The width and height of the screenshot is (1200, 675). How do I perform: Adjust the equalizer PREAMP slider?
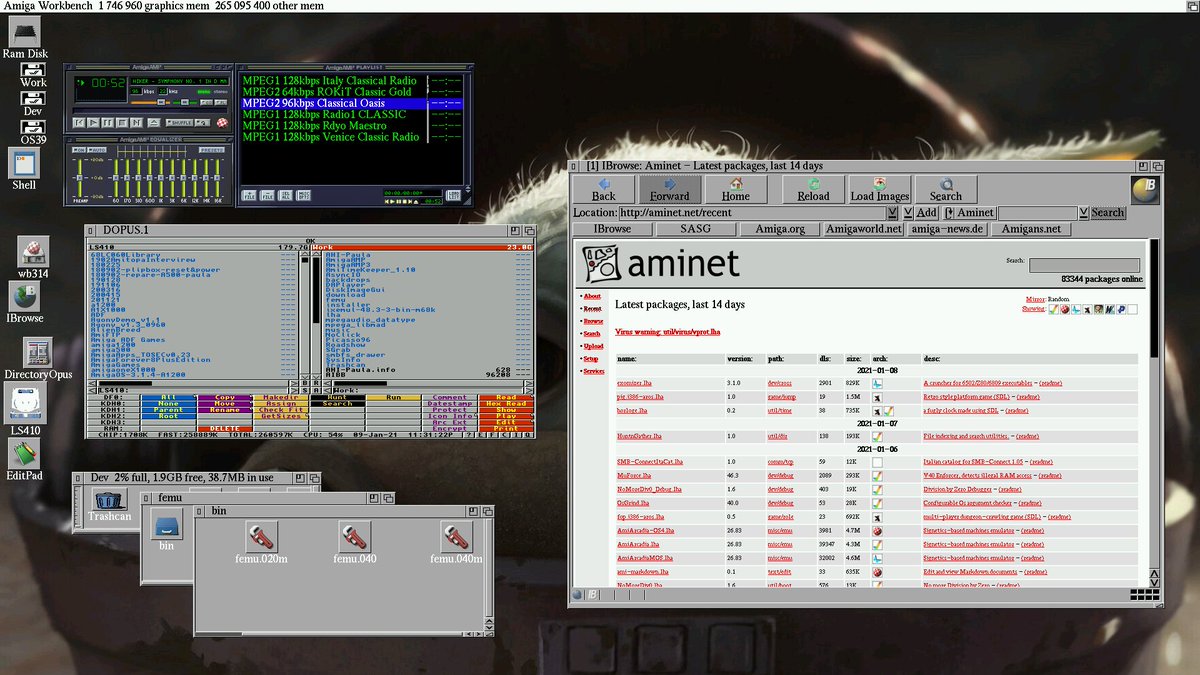pos(79,177)
